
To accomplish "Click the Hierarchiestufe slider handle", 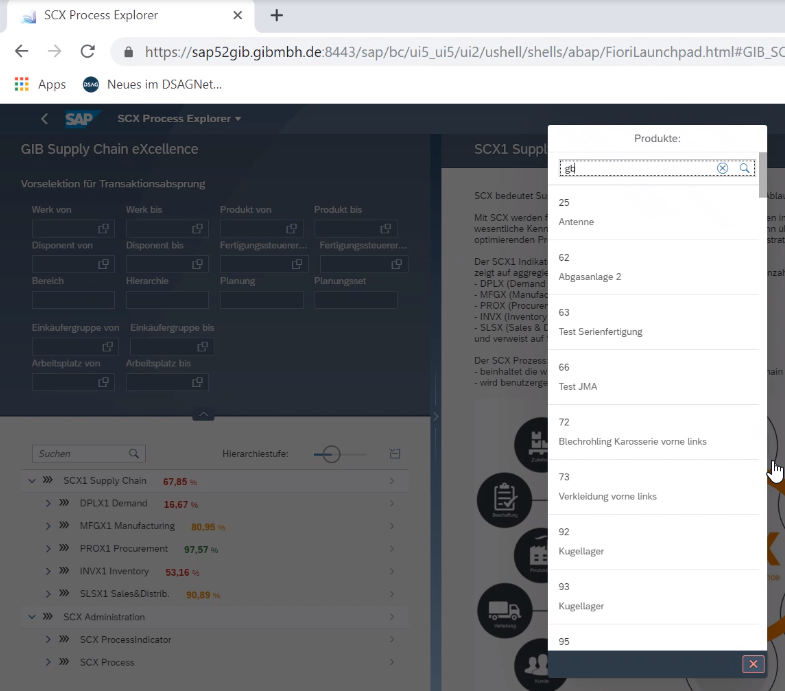I will pyautogui.click(x=331, y=454).
